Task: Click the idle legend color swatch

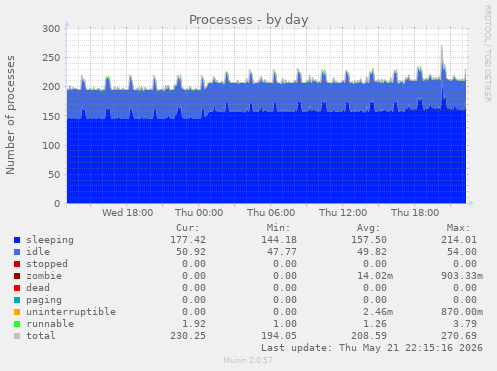Action: pos(17,252)
